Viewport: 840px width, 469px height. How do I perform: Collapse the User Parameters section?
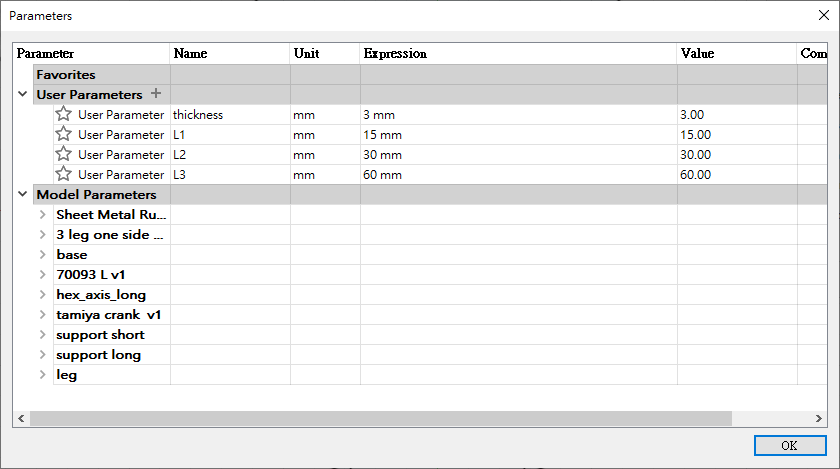coord(23,94)
